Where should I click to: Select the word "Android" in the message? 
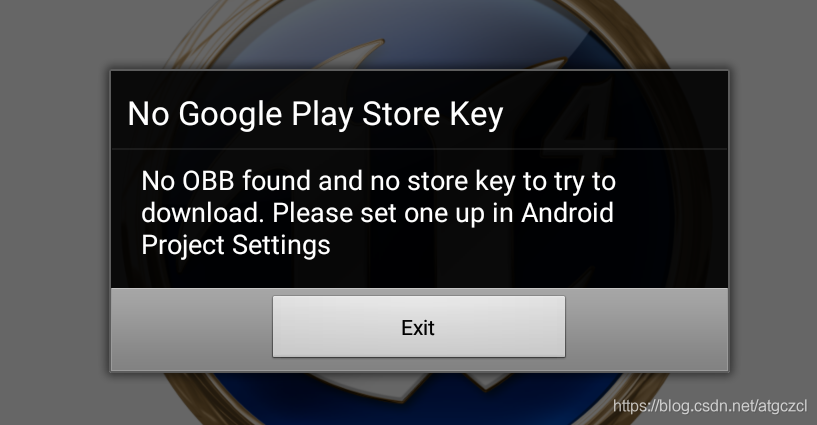(x=567, y=212)
